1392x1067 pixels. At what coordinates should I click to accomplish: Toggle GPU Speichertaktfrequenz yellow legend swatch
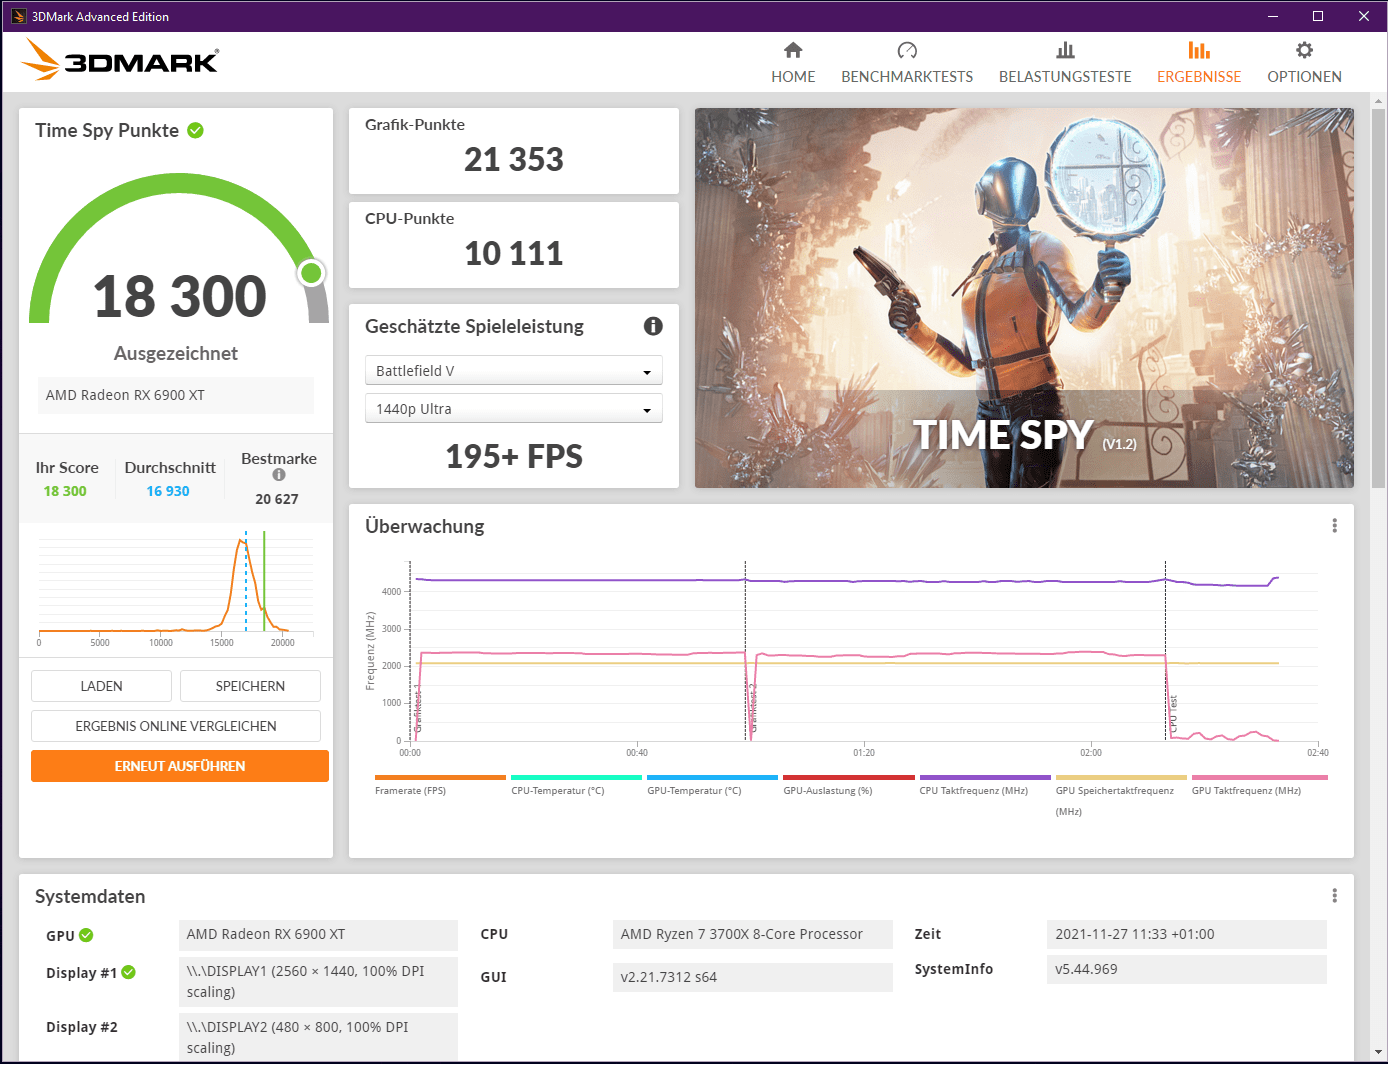point(1121,777)
